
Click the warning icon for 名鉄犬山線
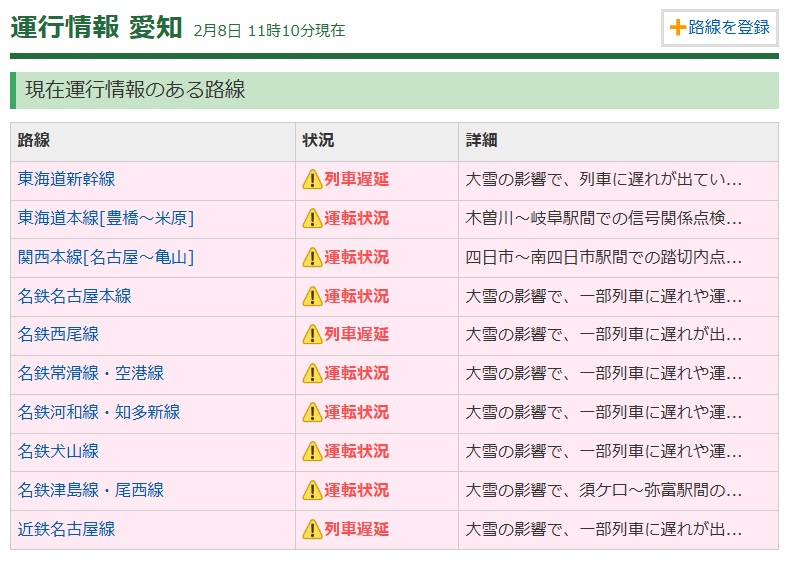click(312, 451)
